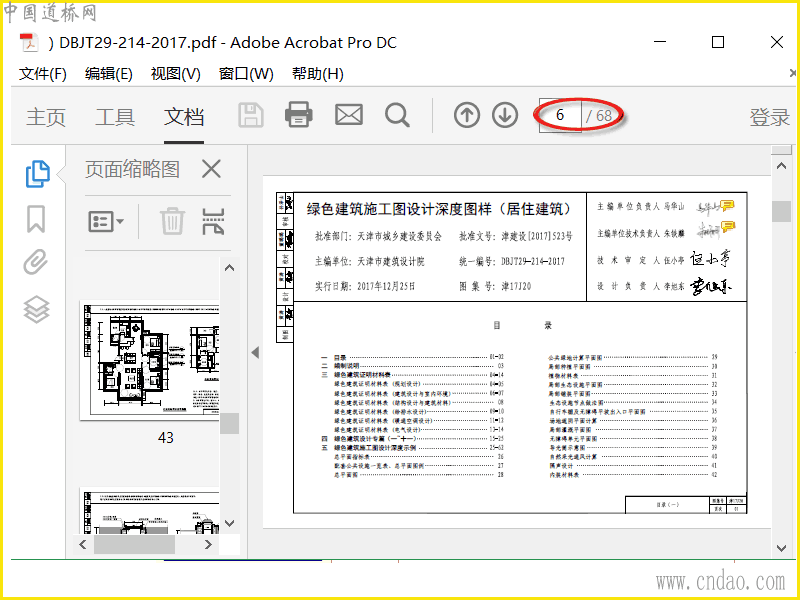Click thumbnail panel scroll down arrow
The width and height of the screenshot is (800, 600).
tap(230, 523)
